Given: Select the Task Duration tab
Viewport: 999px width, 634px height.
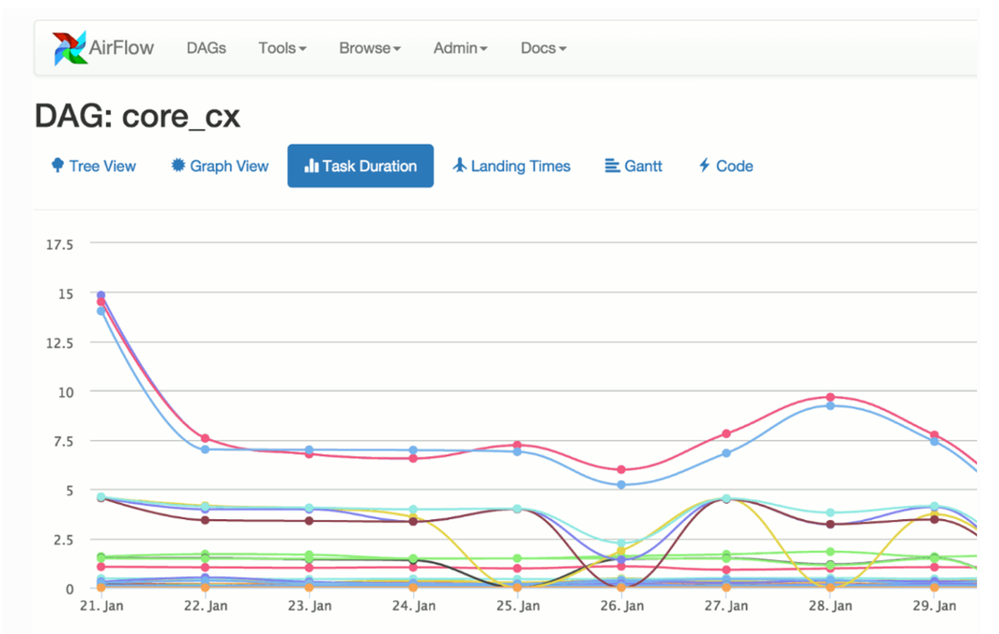Looking at the screenshot, I should tap(361, 166).
